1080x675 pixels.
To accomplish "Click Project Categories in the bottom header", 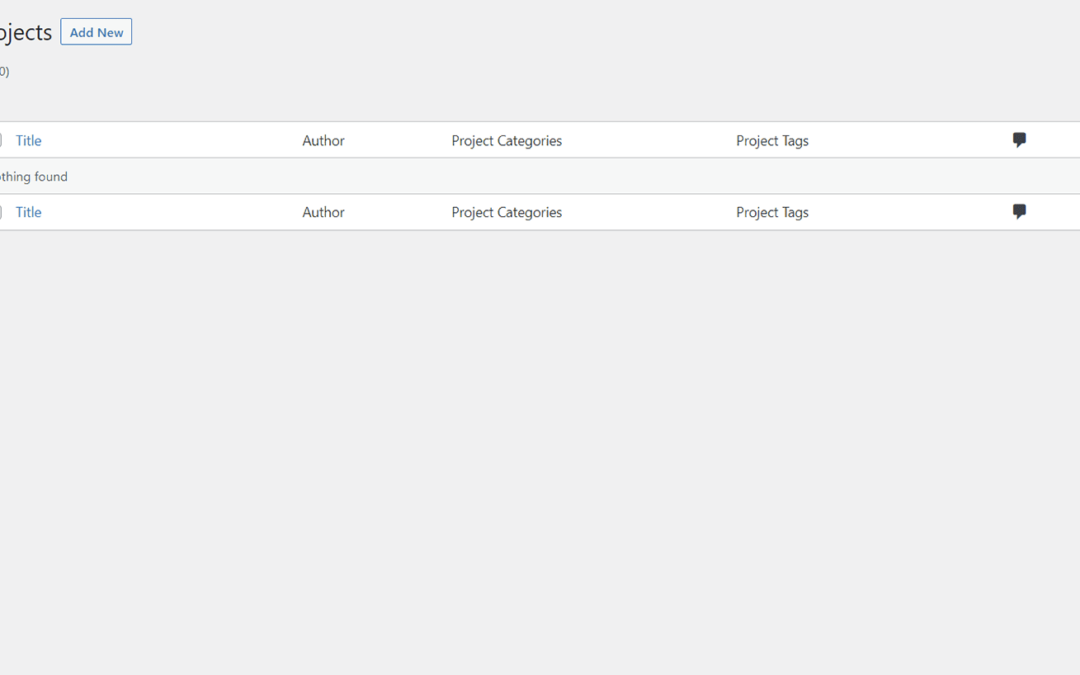I will (x=507, y=212).
